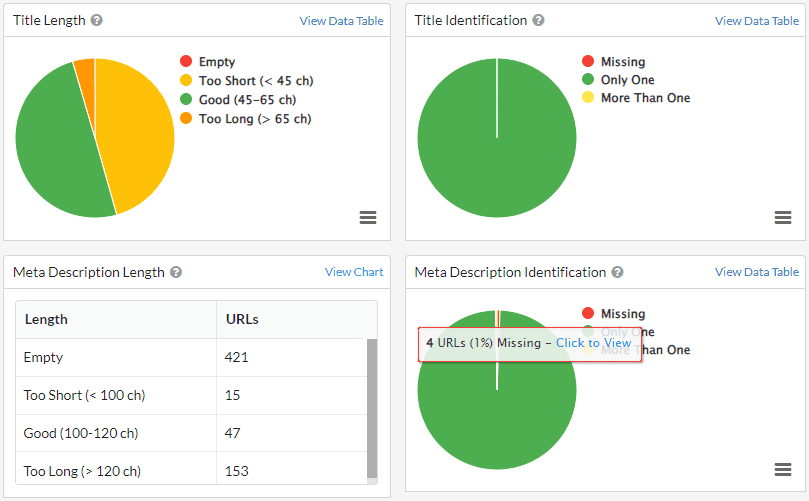Select the 153 URLs value cell
Viewport: 809px width, 501px height.
(x=292, y=468)
